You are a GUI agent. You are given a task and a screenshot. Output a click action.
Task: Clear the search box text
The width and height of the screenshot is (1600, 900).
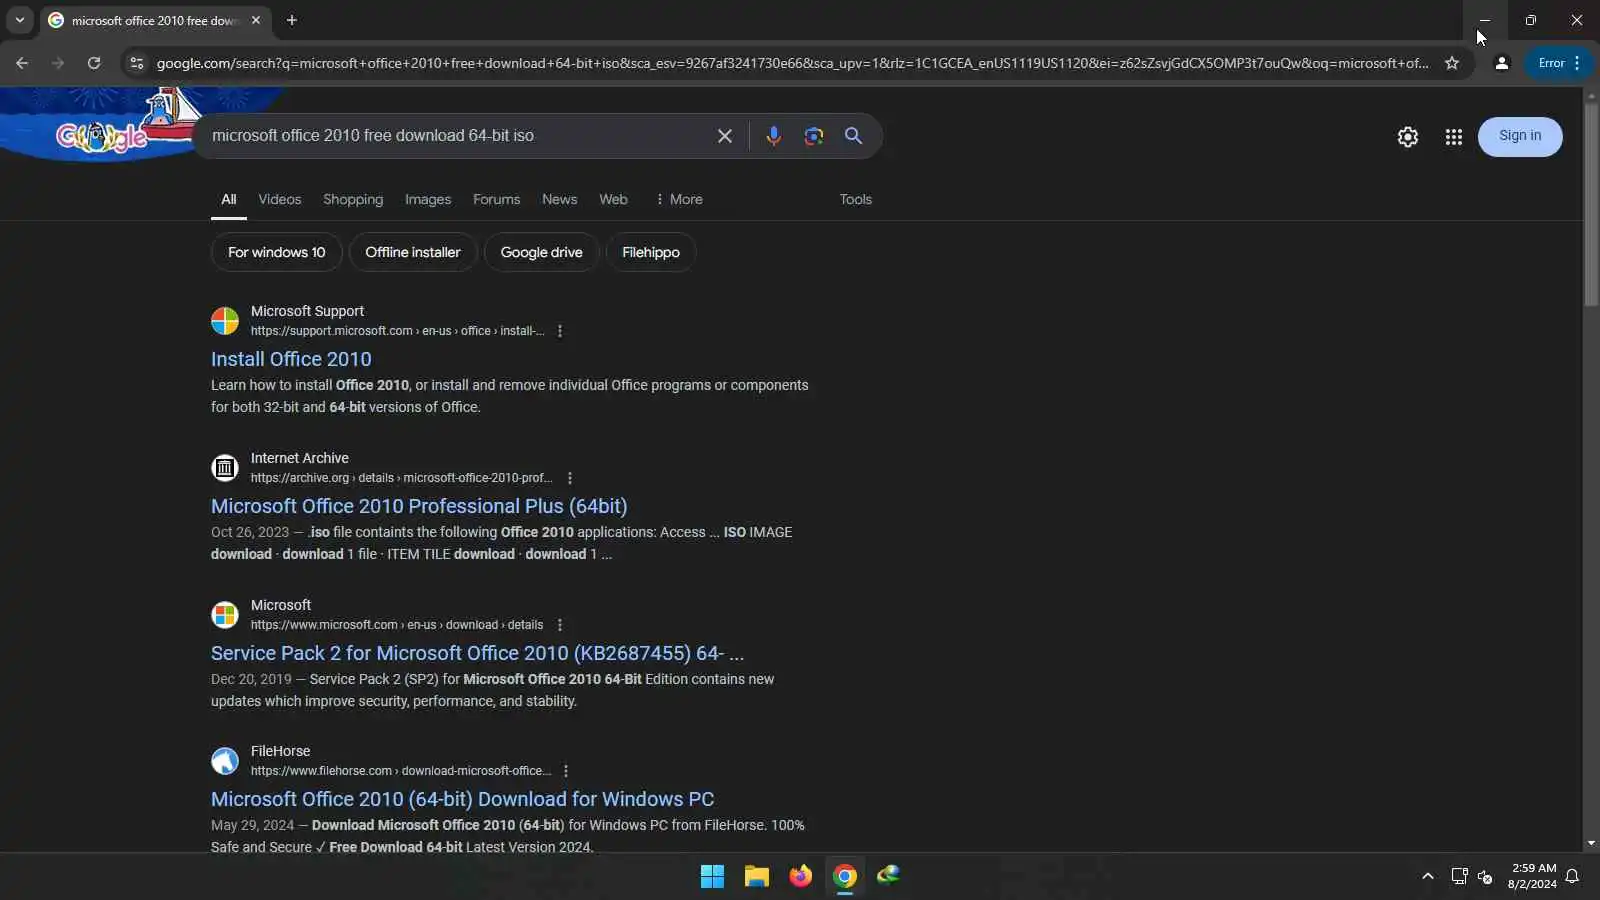pos(725,136)
